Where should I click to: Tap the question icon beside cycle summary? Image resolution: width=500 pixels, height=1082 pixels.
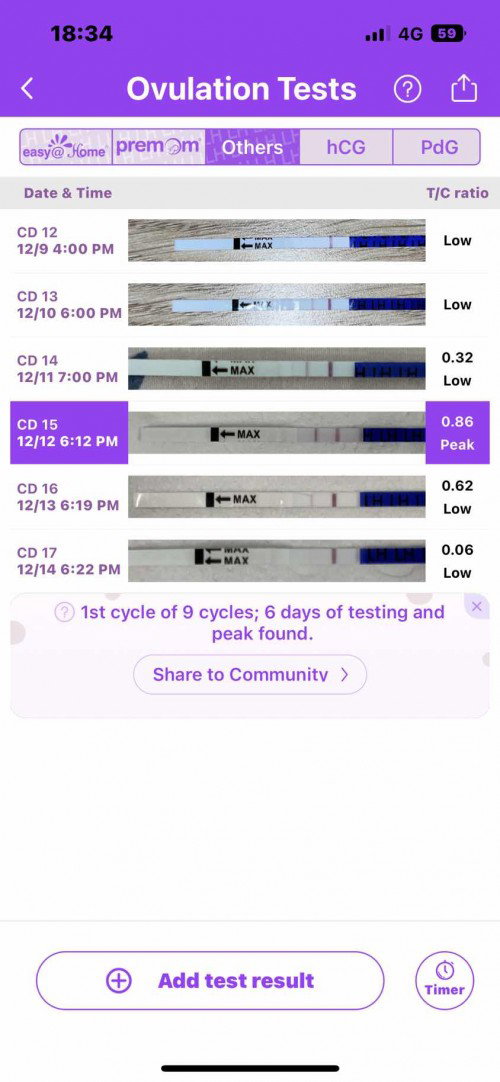(64, 612)
